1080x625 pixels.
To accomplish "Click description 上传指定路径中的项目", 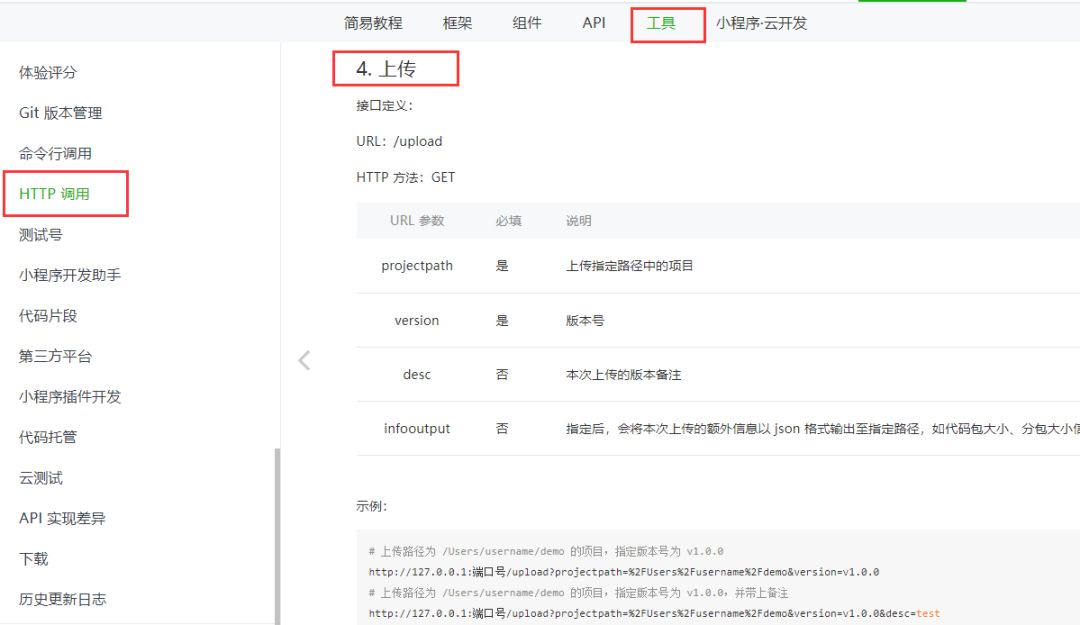I will tap(630, 266).
